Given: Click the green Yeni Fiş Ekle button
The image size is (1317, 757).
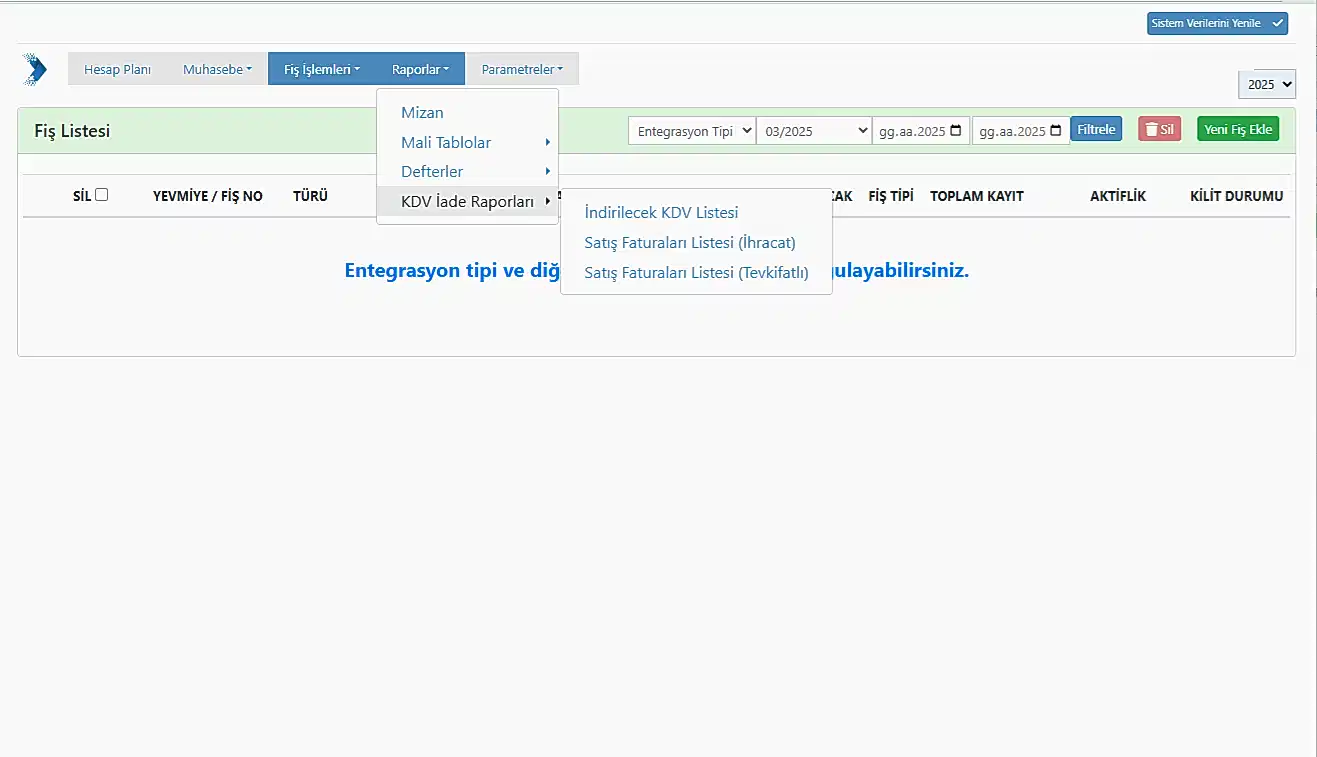Looking at the screenshot, I should click(x=1237, y=129).
